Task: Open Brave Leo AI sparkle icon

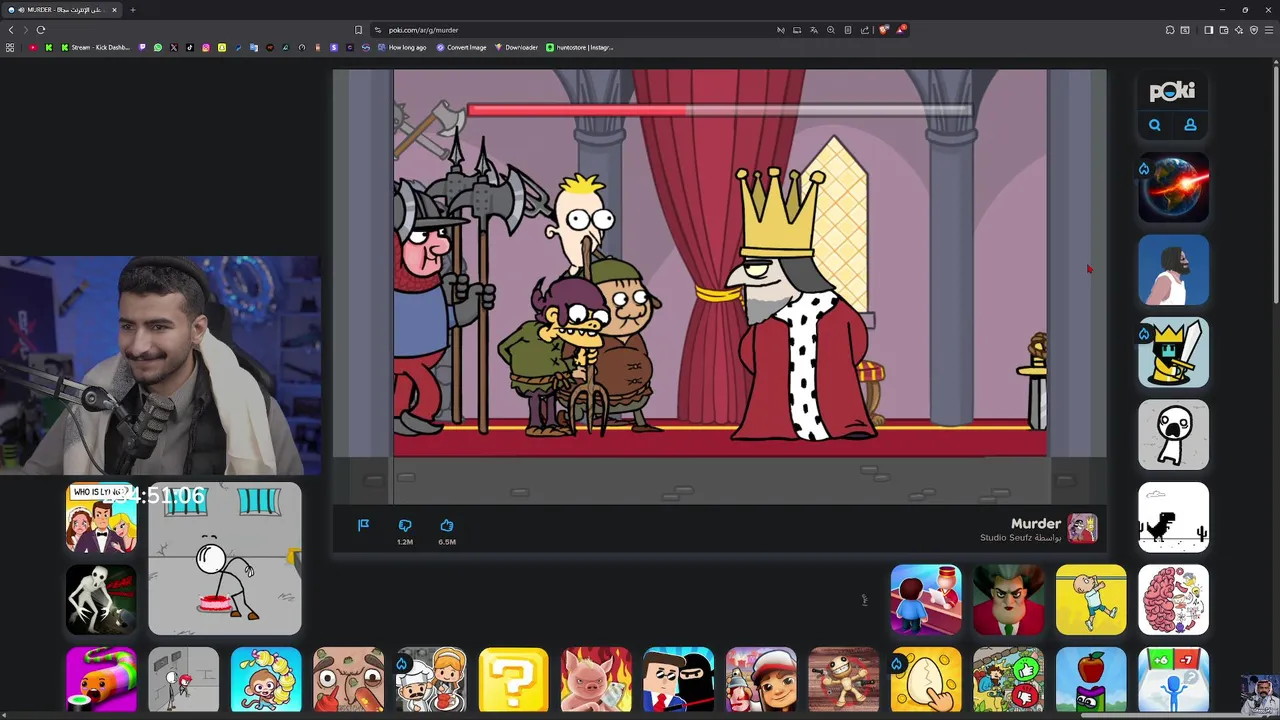Action: tap(1238, 30)
